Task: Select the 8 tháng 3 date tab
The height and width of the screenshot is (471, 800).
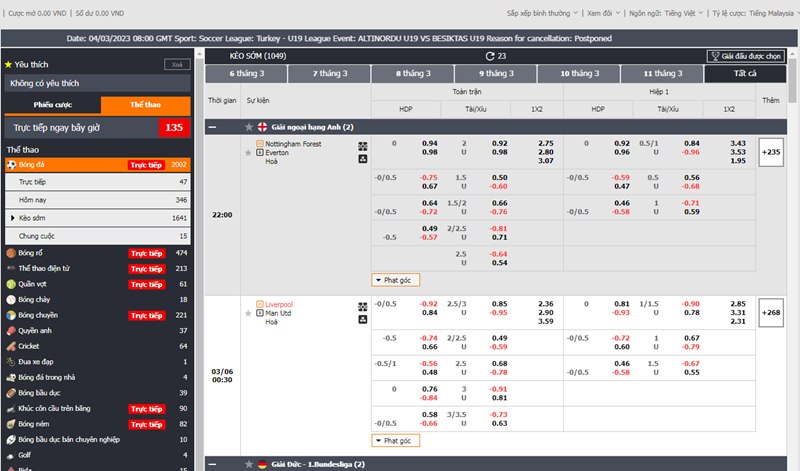Action: [x=413, y=73]
